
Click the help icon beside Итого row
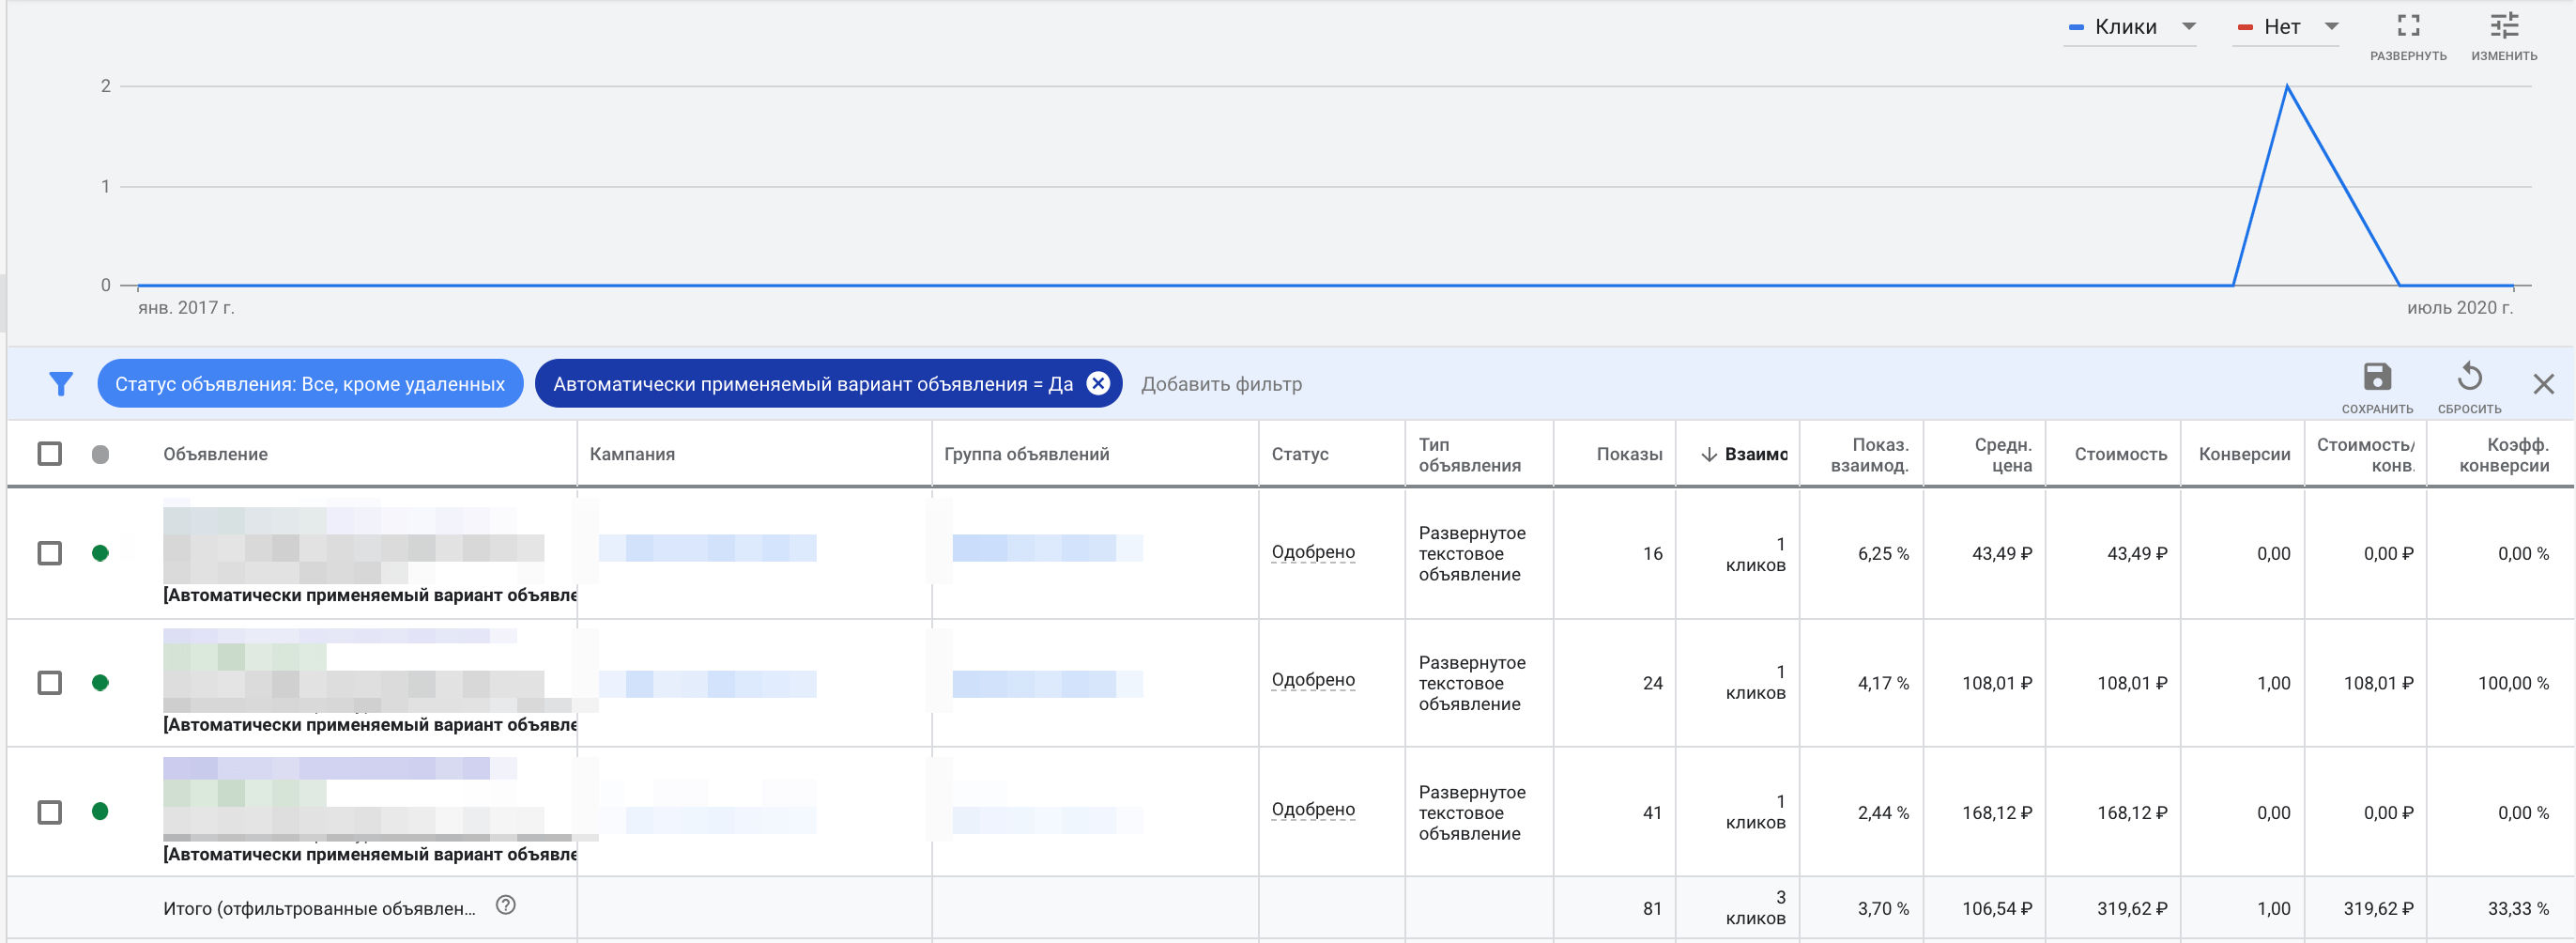tap(506, 905)
